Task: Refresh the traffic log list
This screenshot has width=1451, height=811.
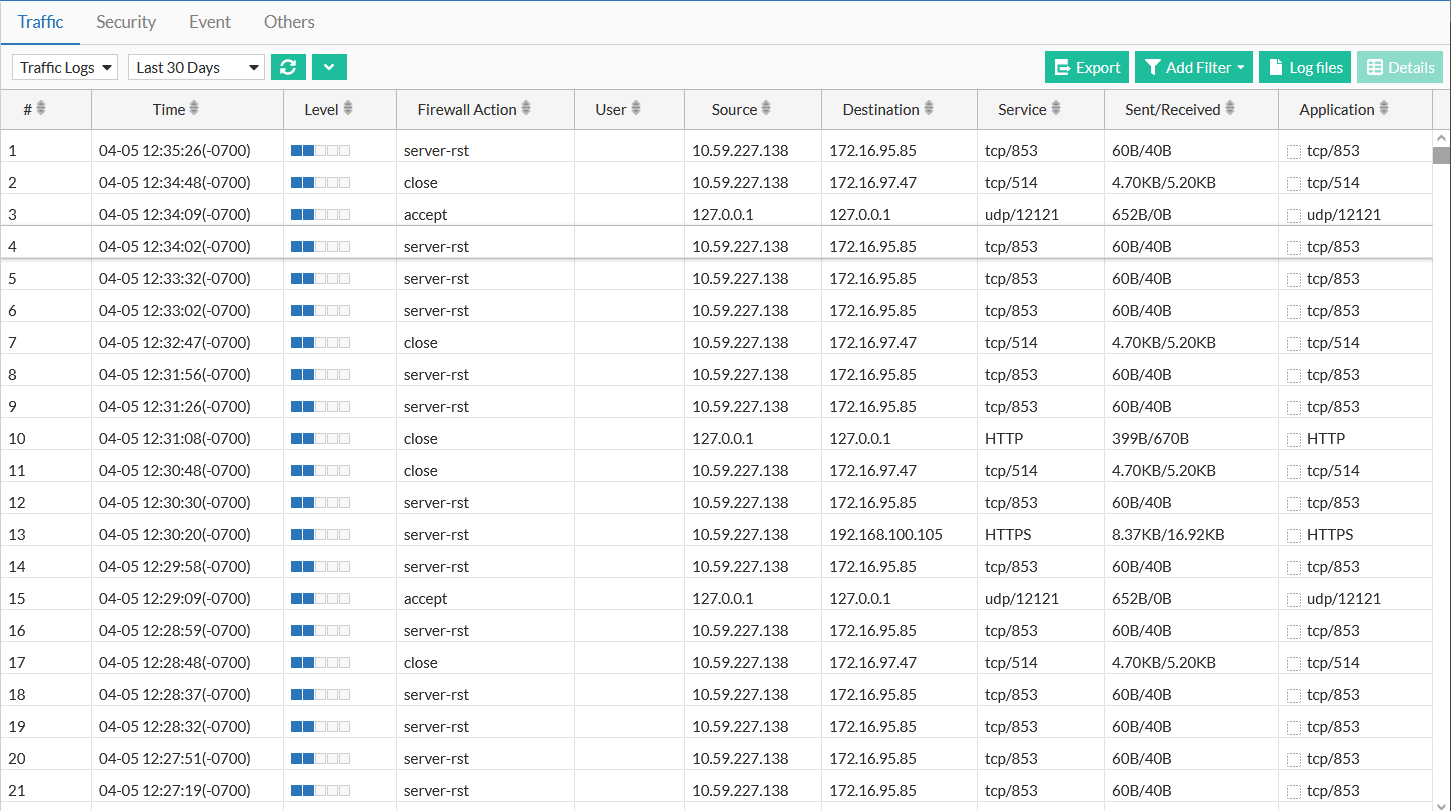Action: tap(289, 67)
